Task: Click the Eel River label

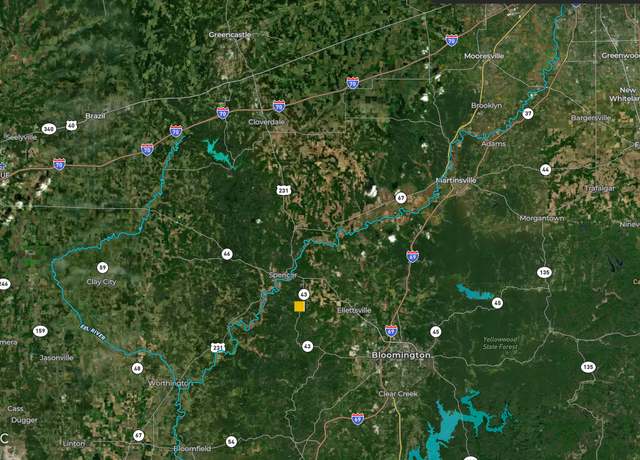Action: pos(93,333)
